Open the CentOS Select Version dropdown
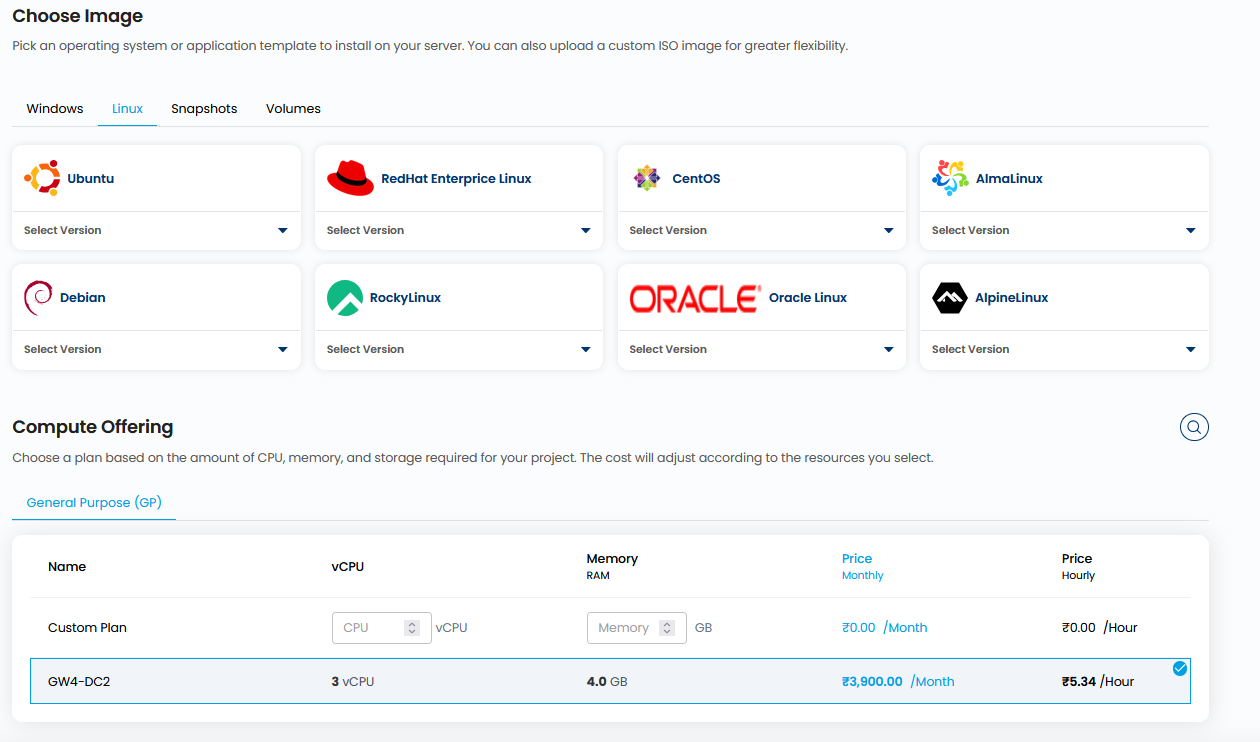Screen dimensions: 1260x742 point(761,230)
